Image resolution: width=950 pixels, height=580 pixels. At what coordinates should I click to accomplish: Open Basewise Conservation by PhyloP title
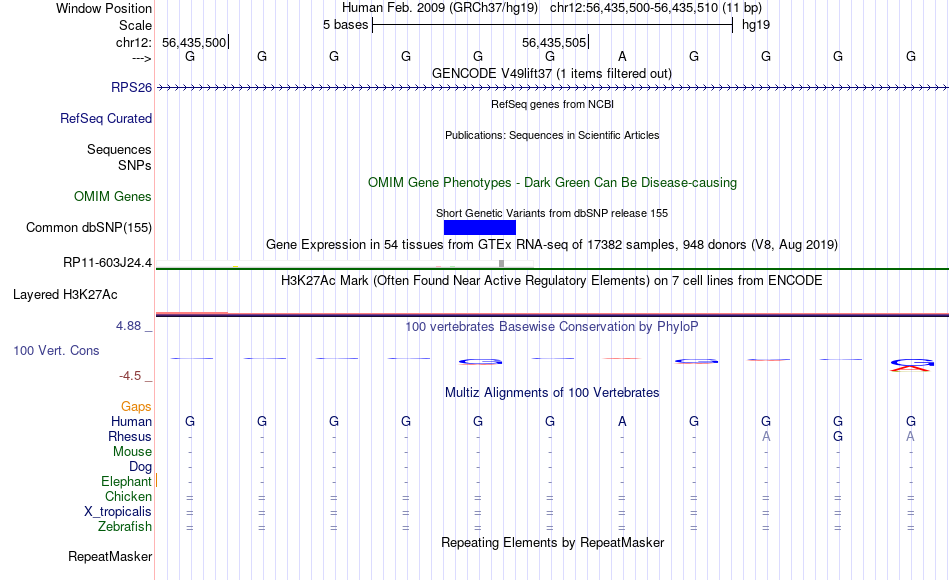(552, 327)
